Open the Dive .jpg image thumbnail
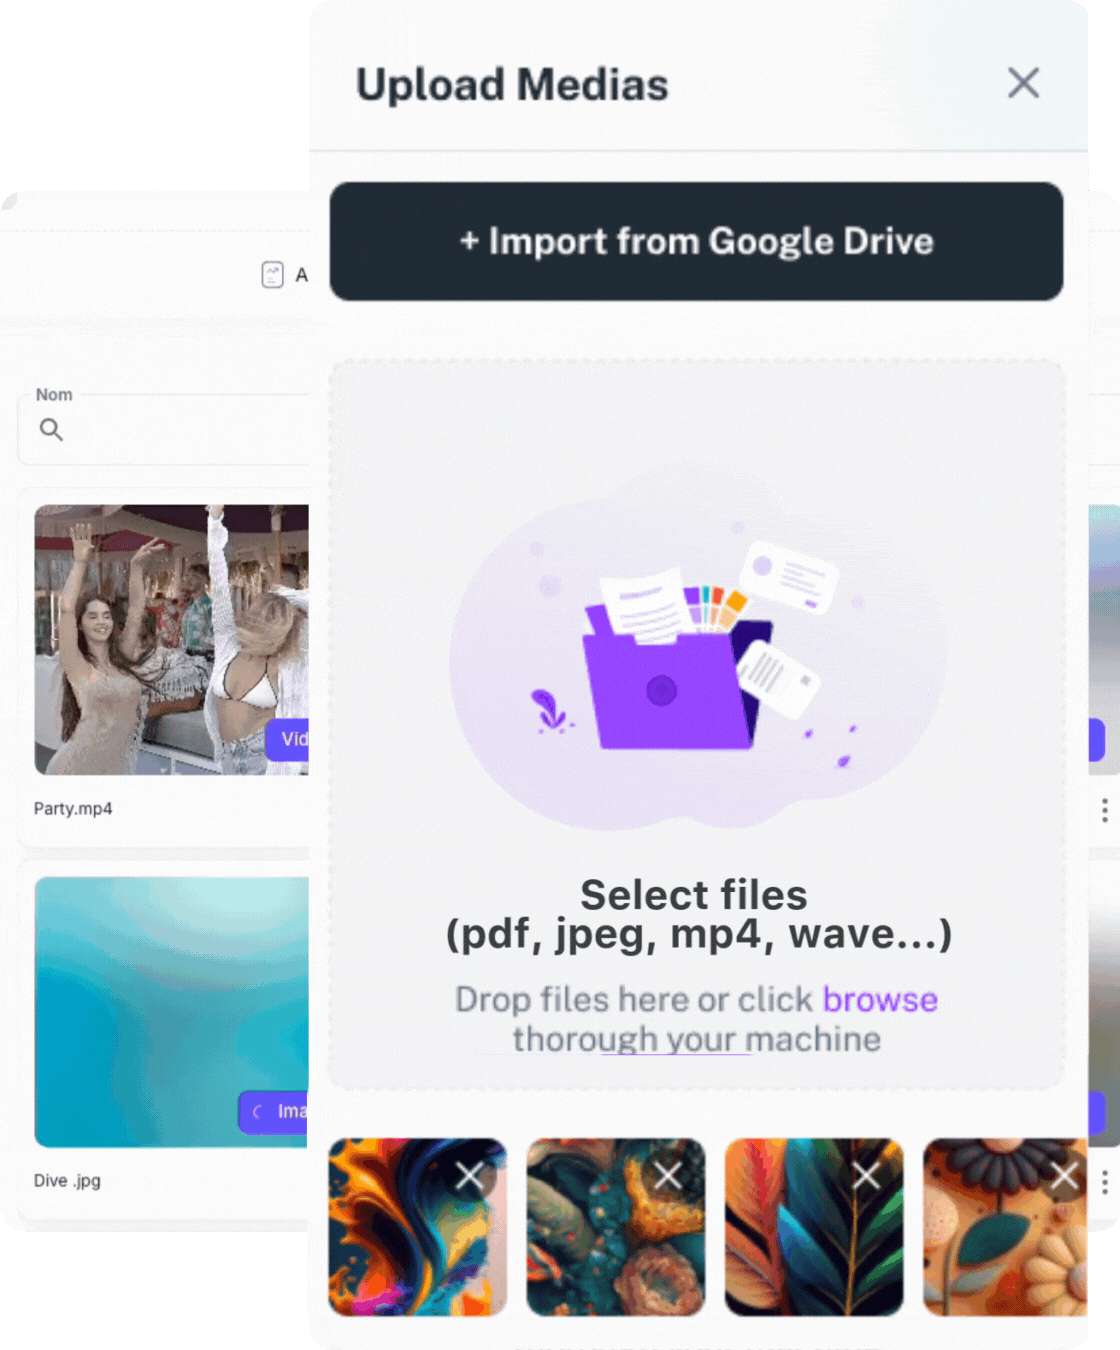This screenshot has height=1350, width=1120. point(172,1012)
